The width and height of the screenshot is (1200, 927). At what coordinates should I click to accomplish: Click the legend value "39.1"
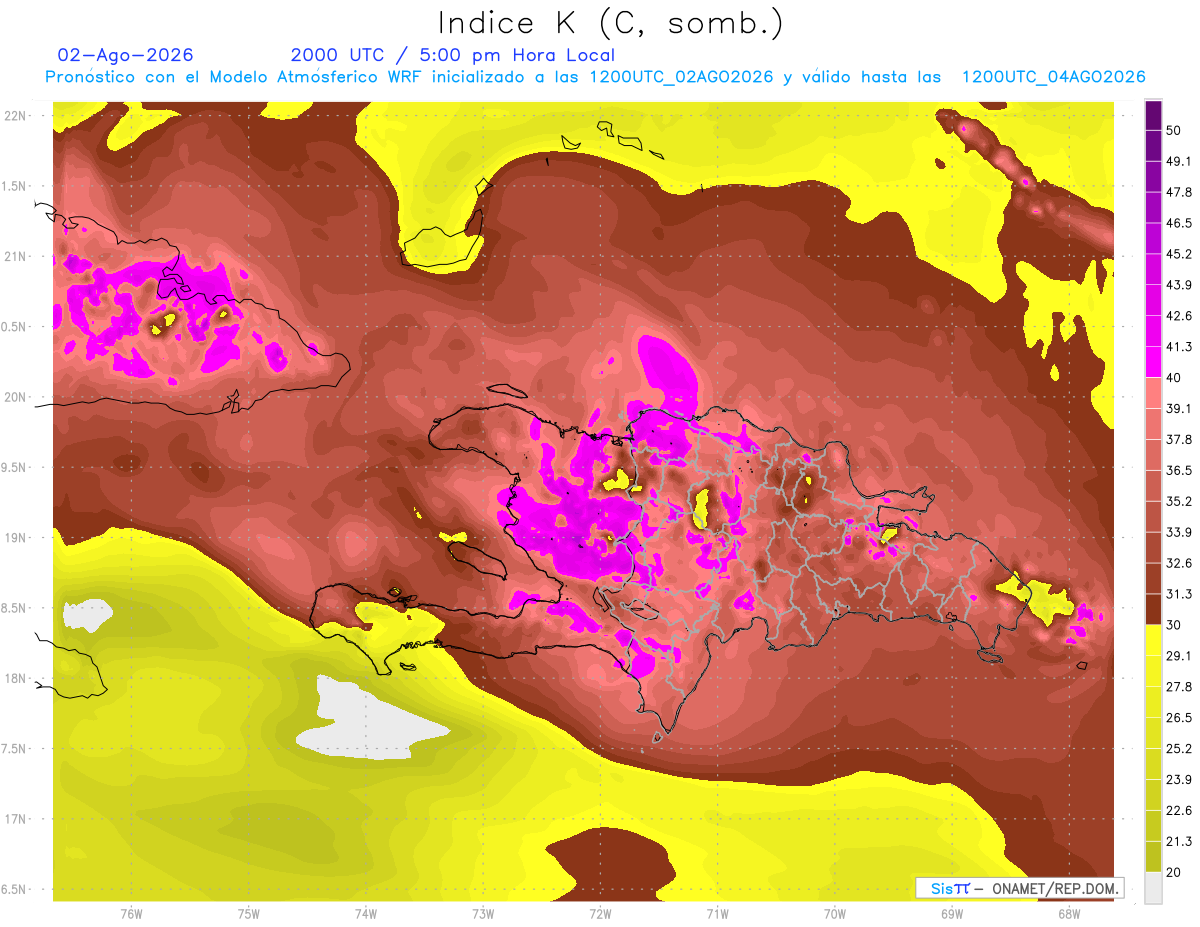1178,408
